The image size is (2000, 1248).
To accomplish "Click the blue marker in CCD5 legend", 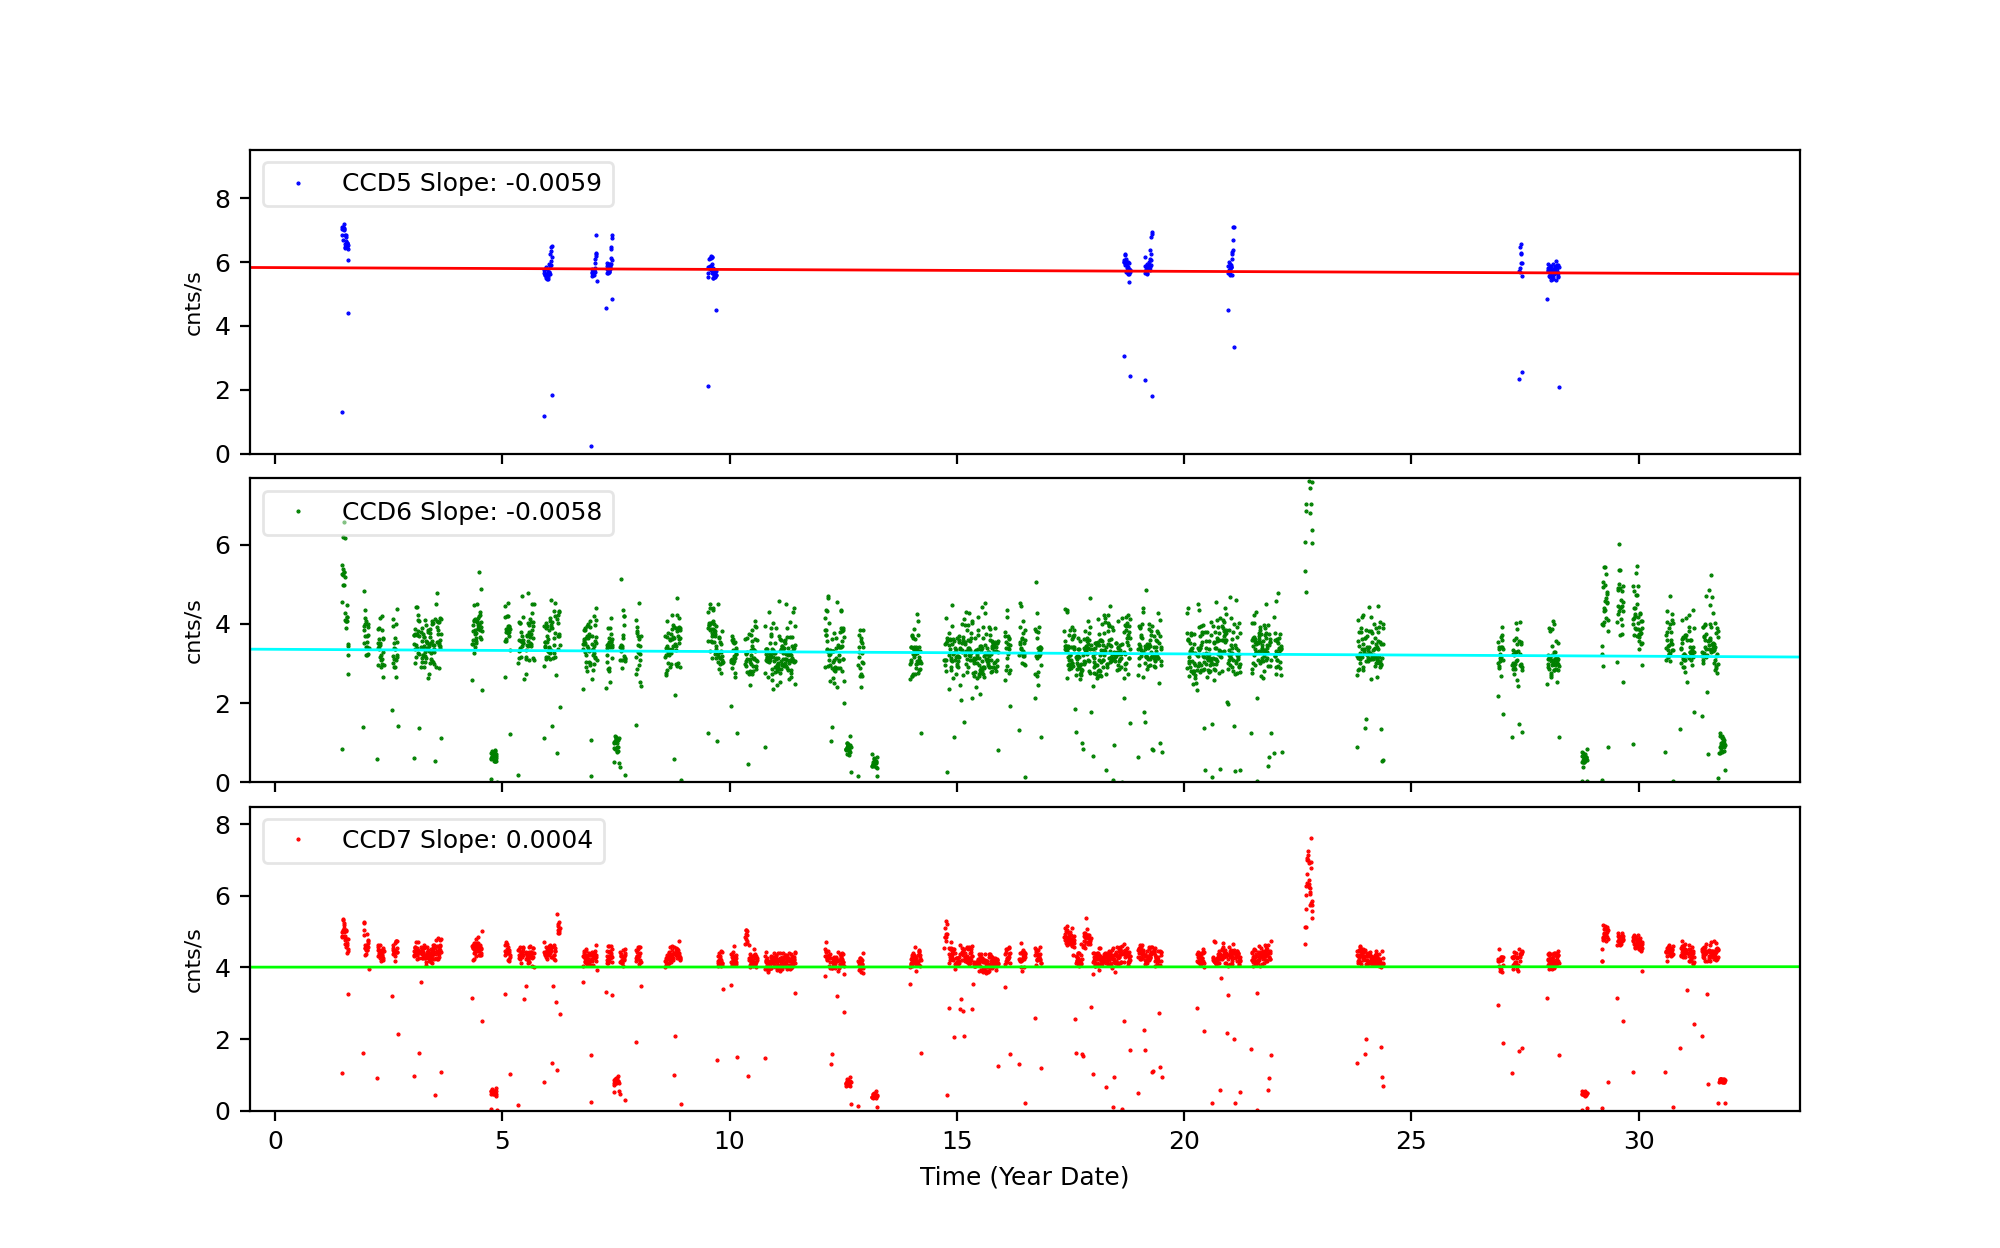I will 298,184.
